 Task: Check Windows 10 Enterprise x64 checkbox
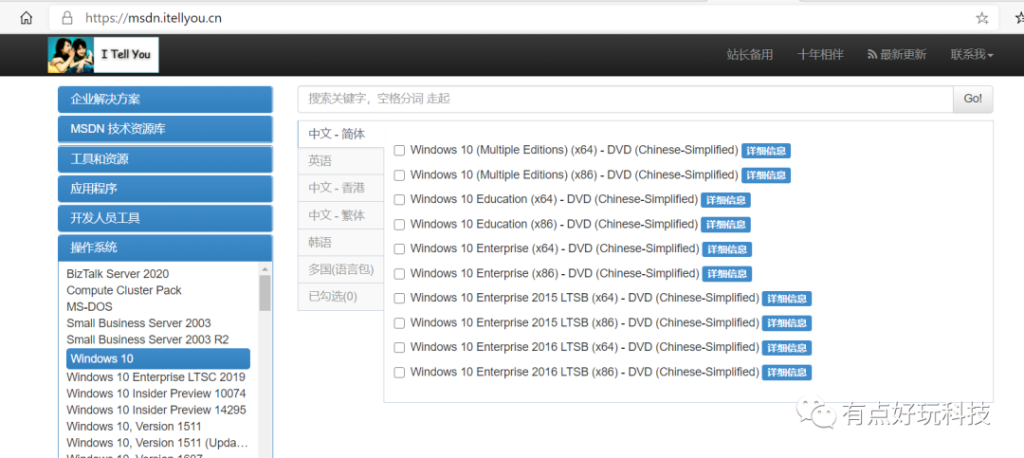pos(399,249)
